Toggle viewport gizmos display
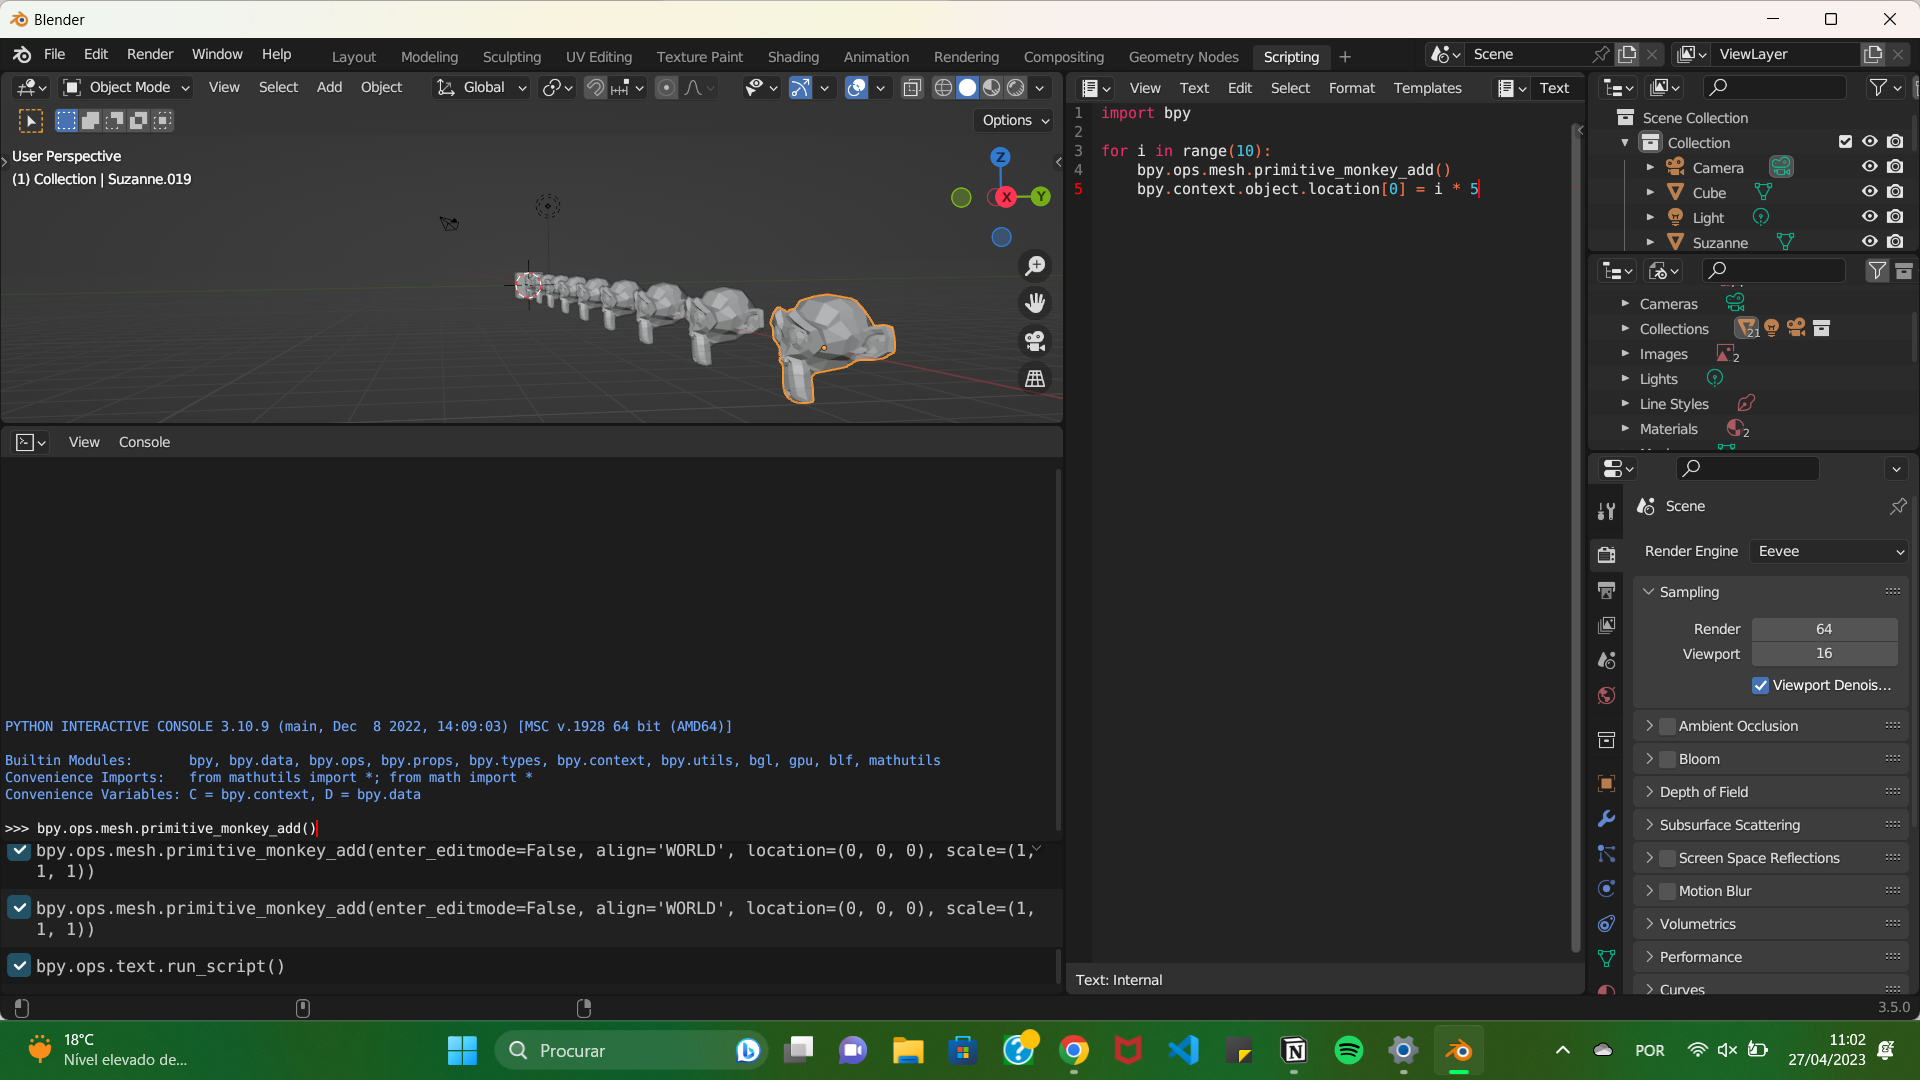Viewport: 1920px width, 1080px height. tap(800, 88)
